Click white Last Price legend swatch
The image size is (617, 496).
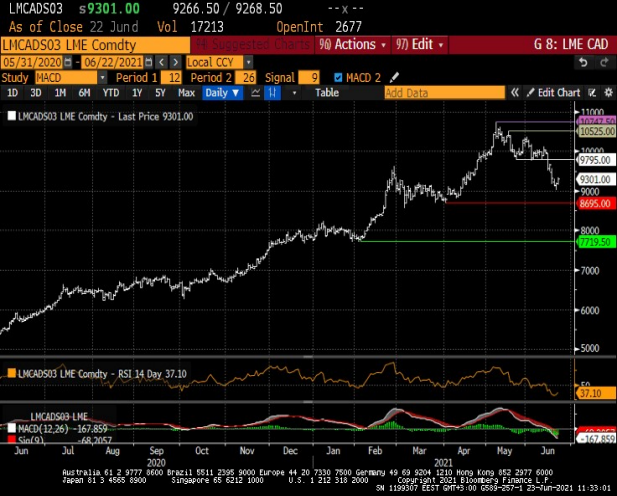click(11, 116)
